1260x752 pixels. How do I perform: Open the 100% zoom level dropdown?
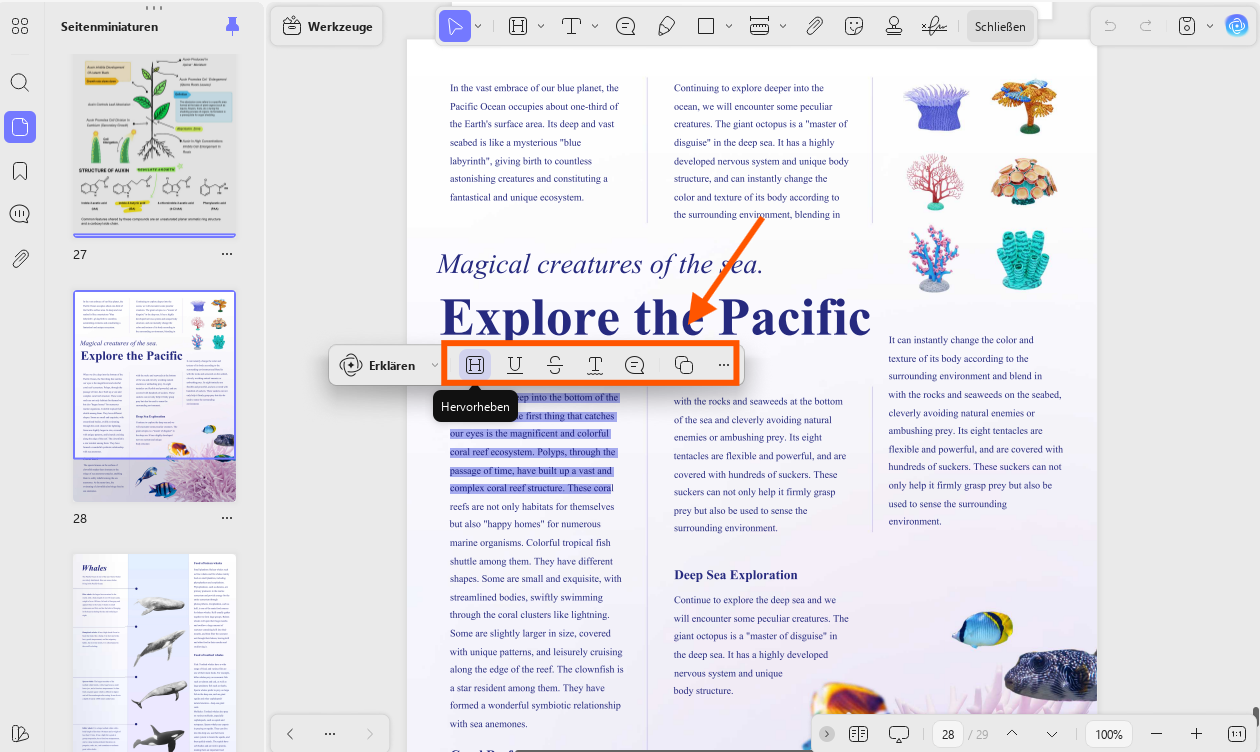1109,734
